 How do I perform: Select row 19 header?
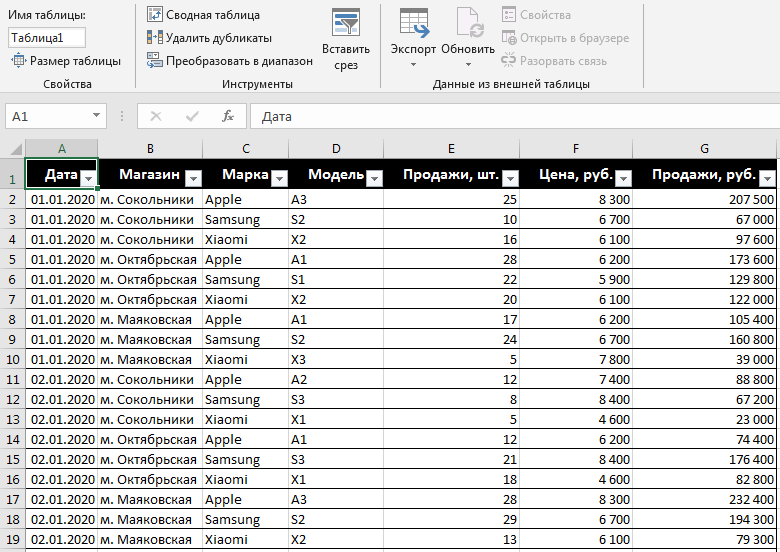12,540
